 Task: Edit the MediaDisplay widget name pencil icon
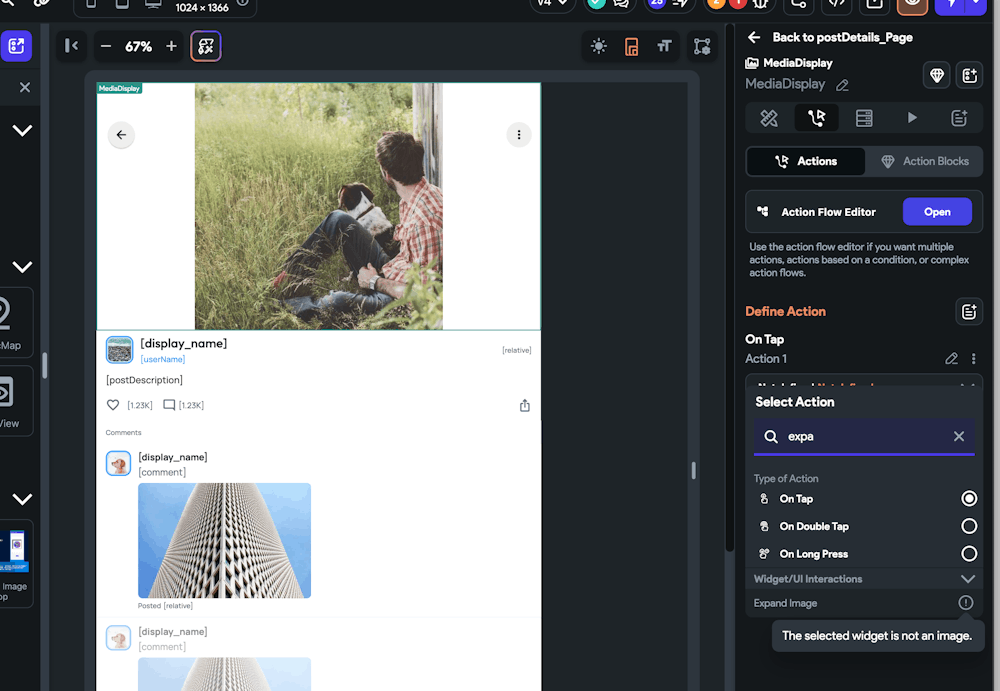coord(842,85)
